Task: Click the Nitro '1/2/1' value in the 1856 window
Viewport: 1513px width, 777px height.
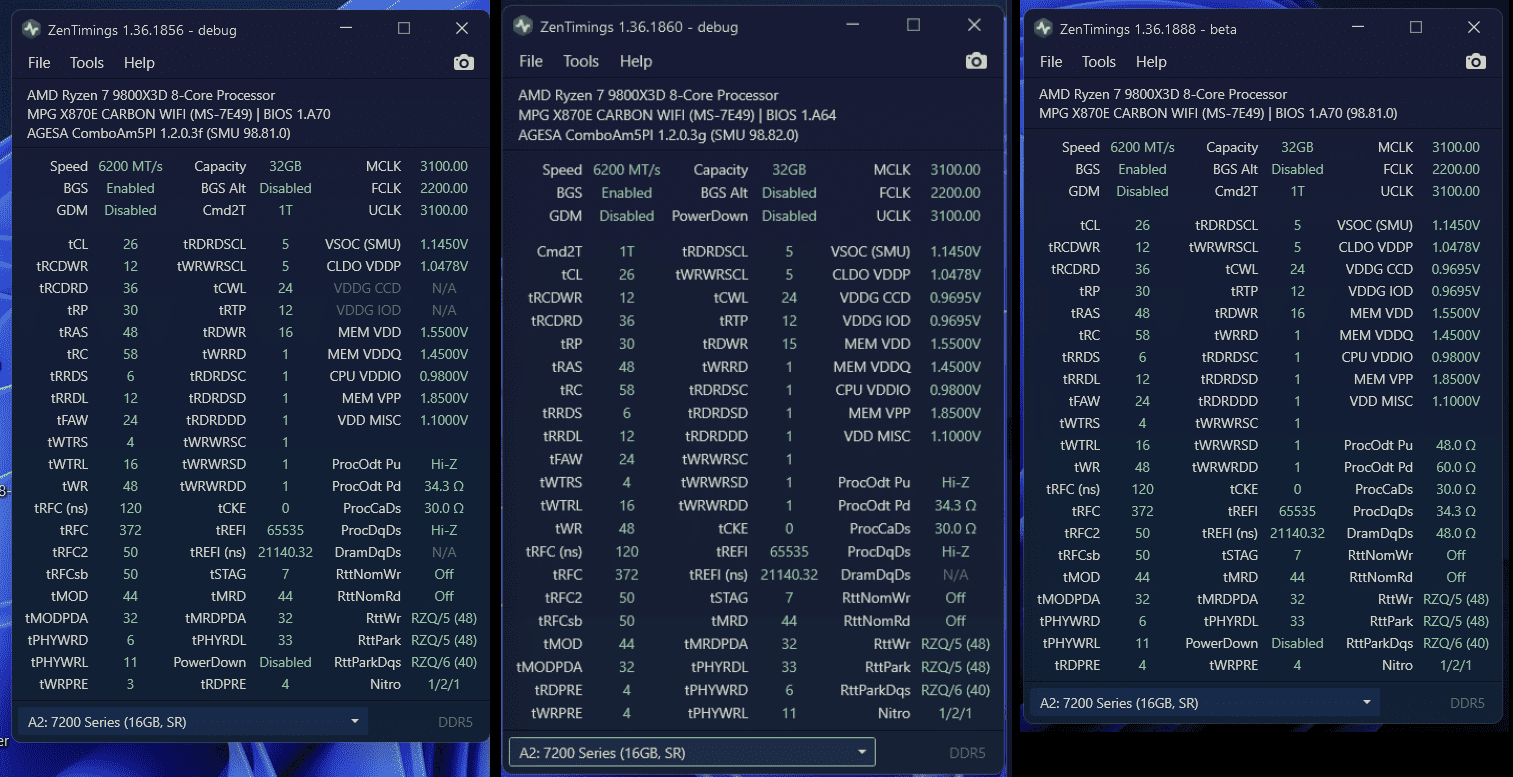Action: pos(444,684)
